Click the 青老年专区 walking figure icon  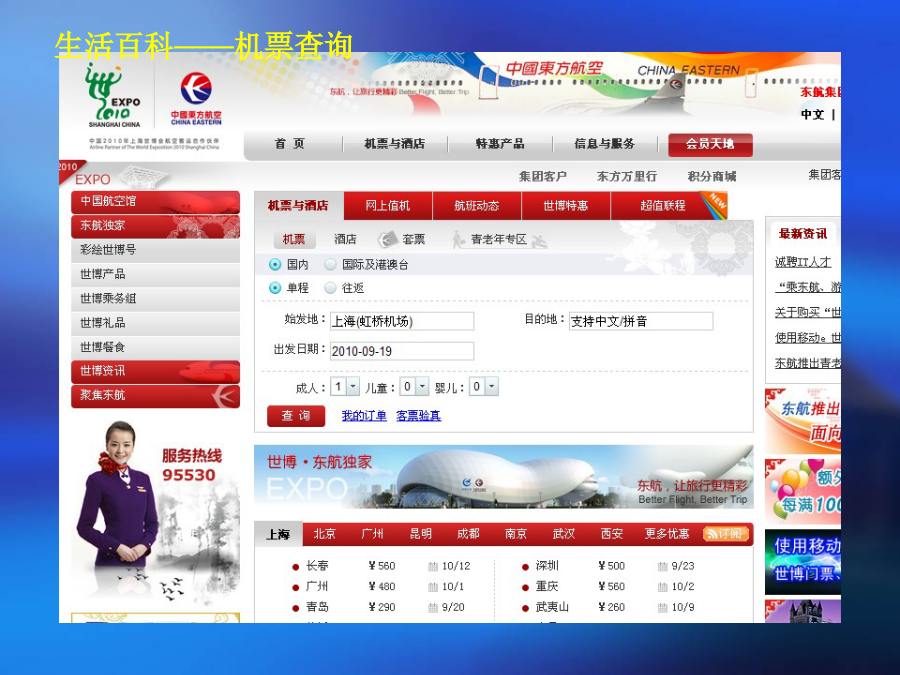click(x=459, y=239)
